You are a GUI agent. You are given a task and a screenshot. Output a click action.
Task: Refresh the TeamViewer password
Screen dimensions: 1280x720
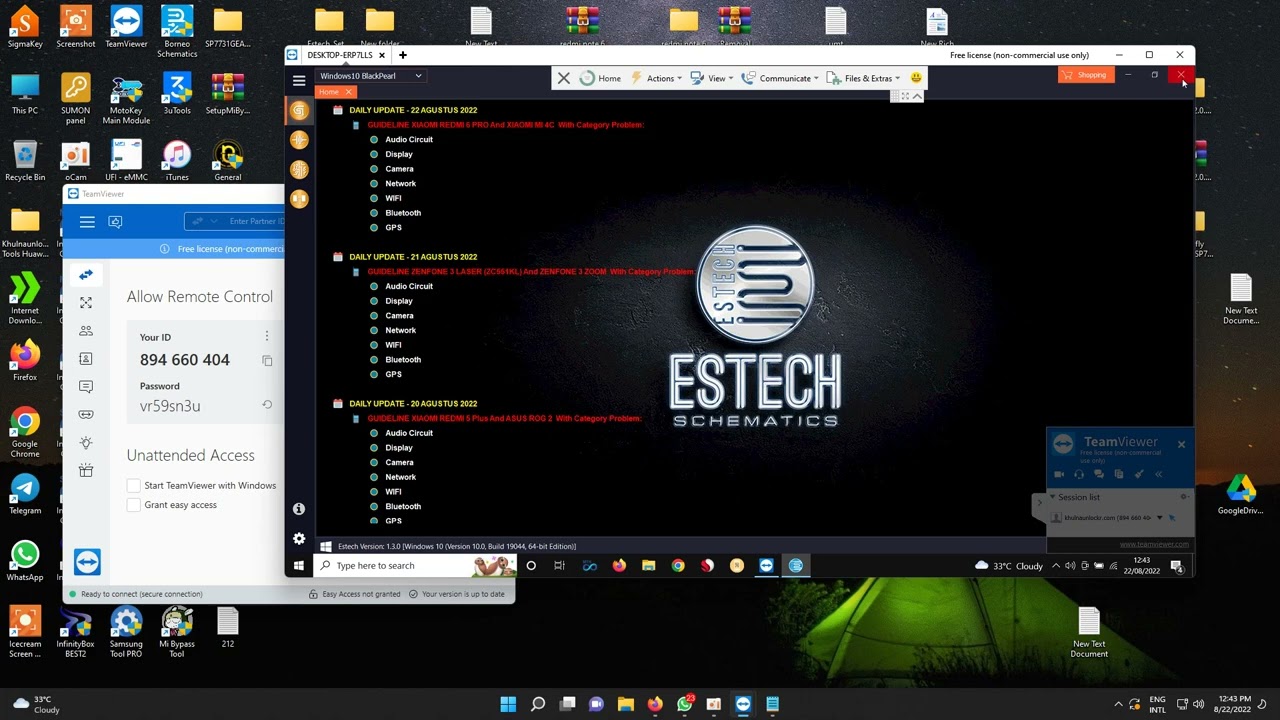tap(267, 405)
